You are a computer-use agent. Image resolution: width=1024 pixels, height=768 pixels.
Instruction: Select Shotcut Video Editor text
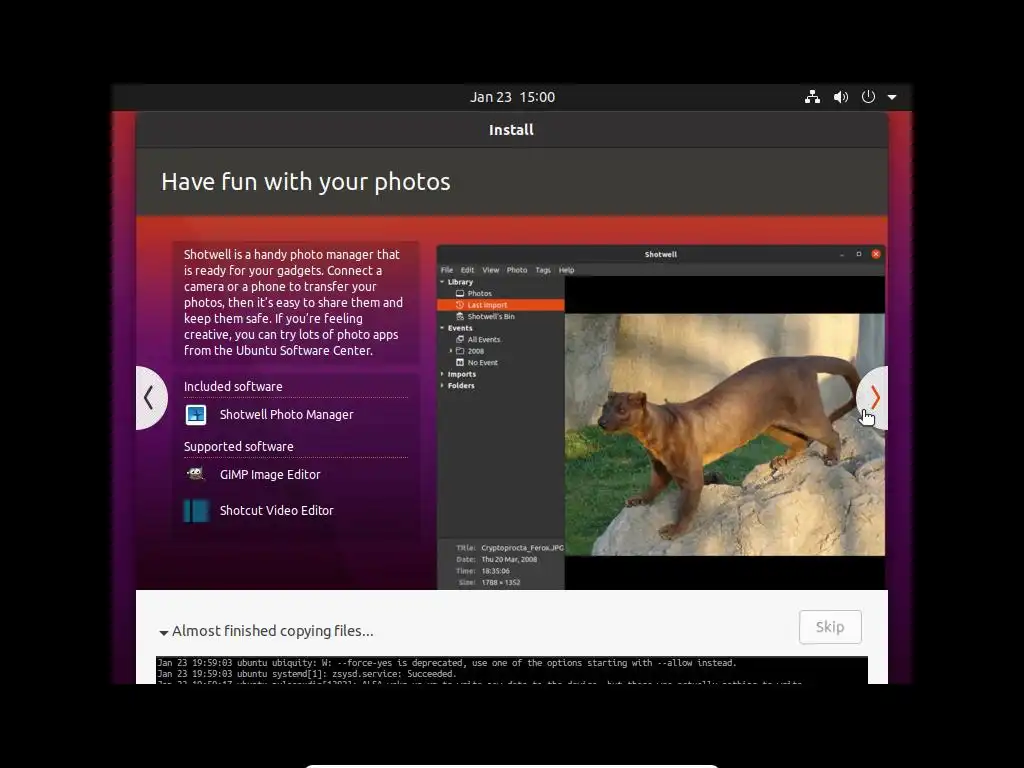pyautogui.click(x=277, y=511)
